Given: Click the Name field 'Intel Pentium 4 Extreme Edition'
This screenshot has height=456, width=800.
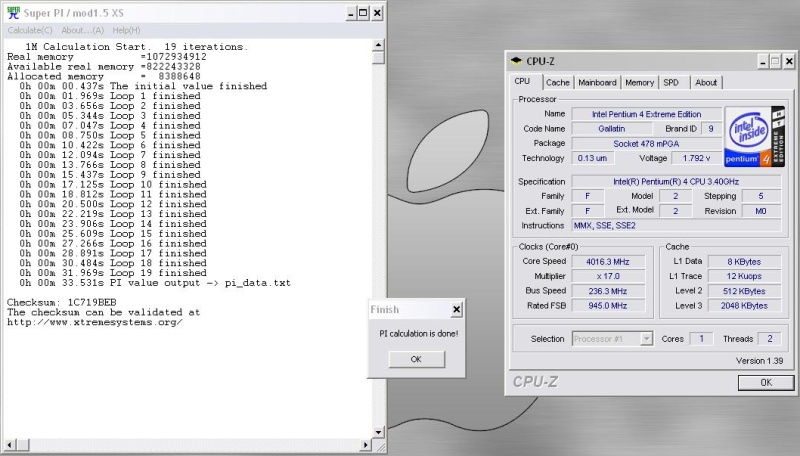Looking at the screenshot, I should pyautogui.click(x=646, y=114).
